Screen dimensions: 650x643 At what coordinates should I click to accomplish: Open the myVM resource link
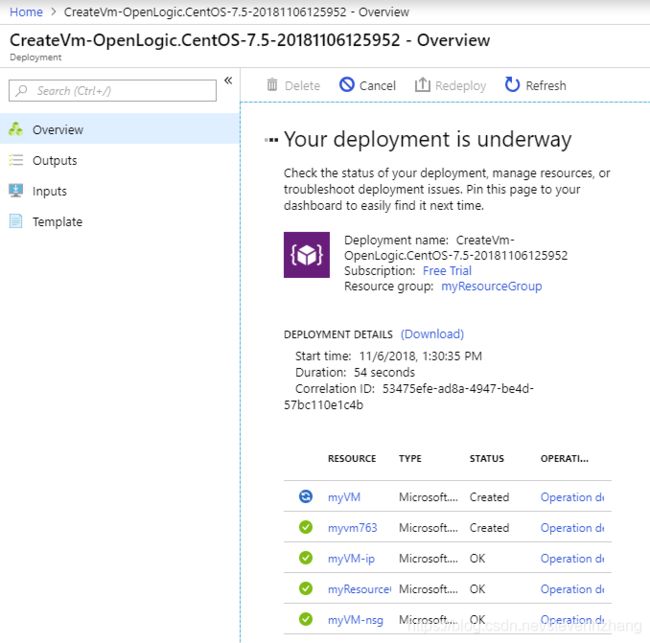(344, 497)
